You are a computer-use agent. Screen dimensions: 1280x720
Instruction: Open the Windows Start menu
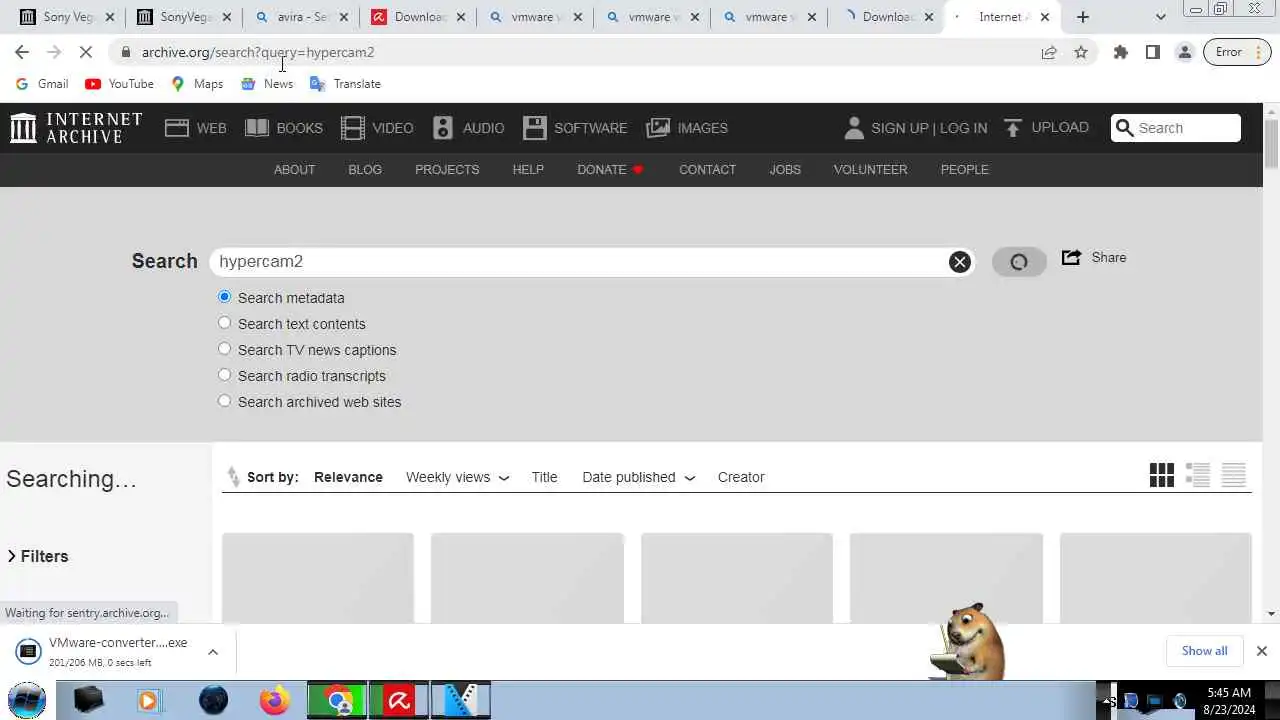coord(27,700)
